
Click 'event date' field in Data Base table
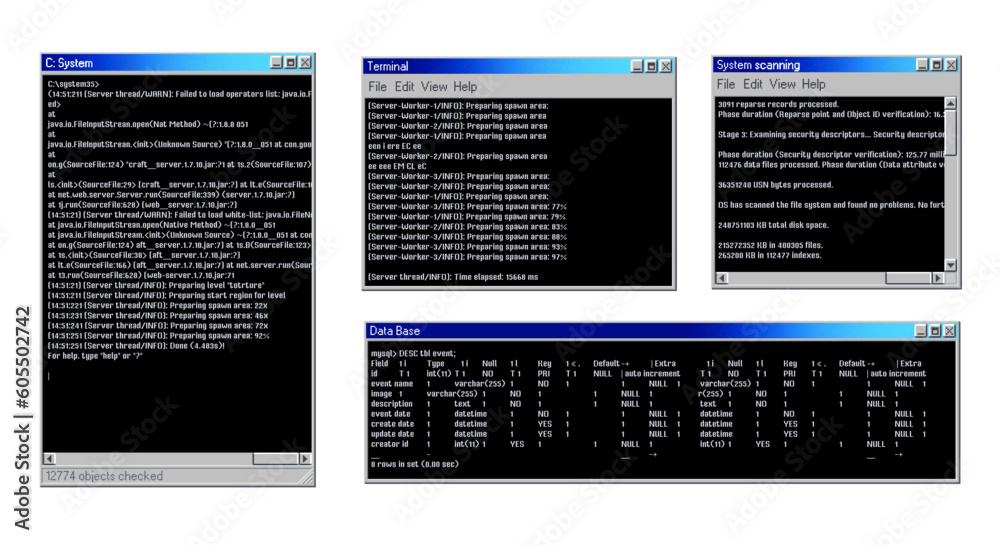390,414
